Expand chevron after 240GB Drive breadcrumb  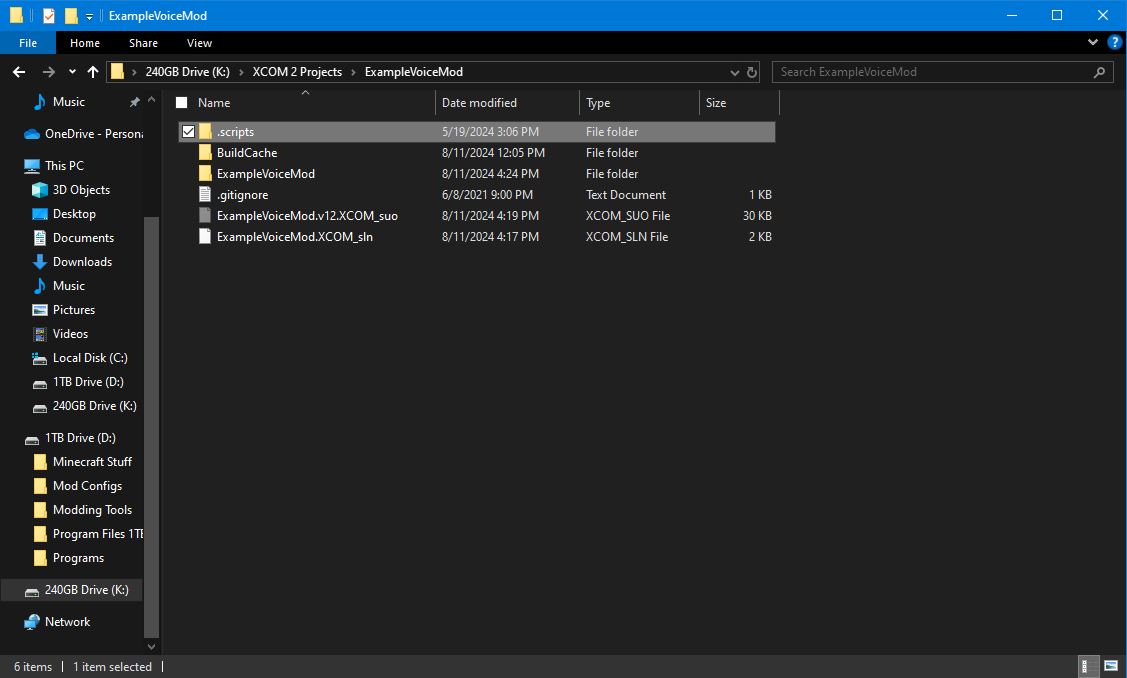[241, 72]
